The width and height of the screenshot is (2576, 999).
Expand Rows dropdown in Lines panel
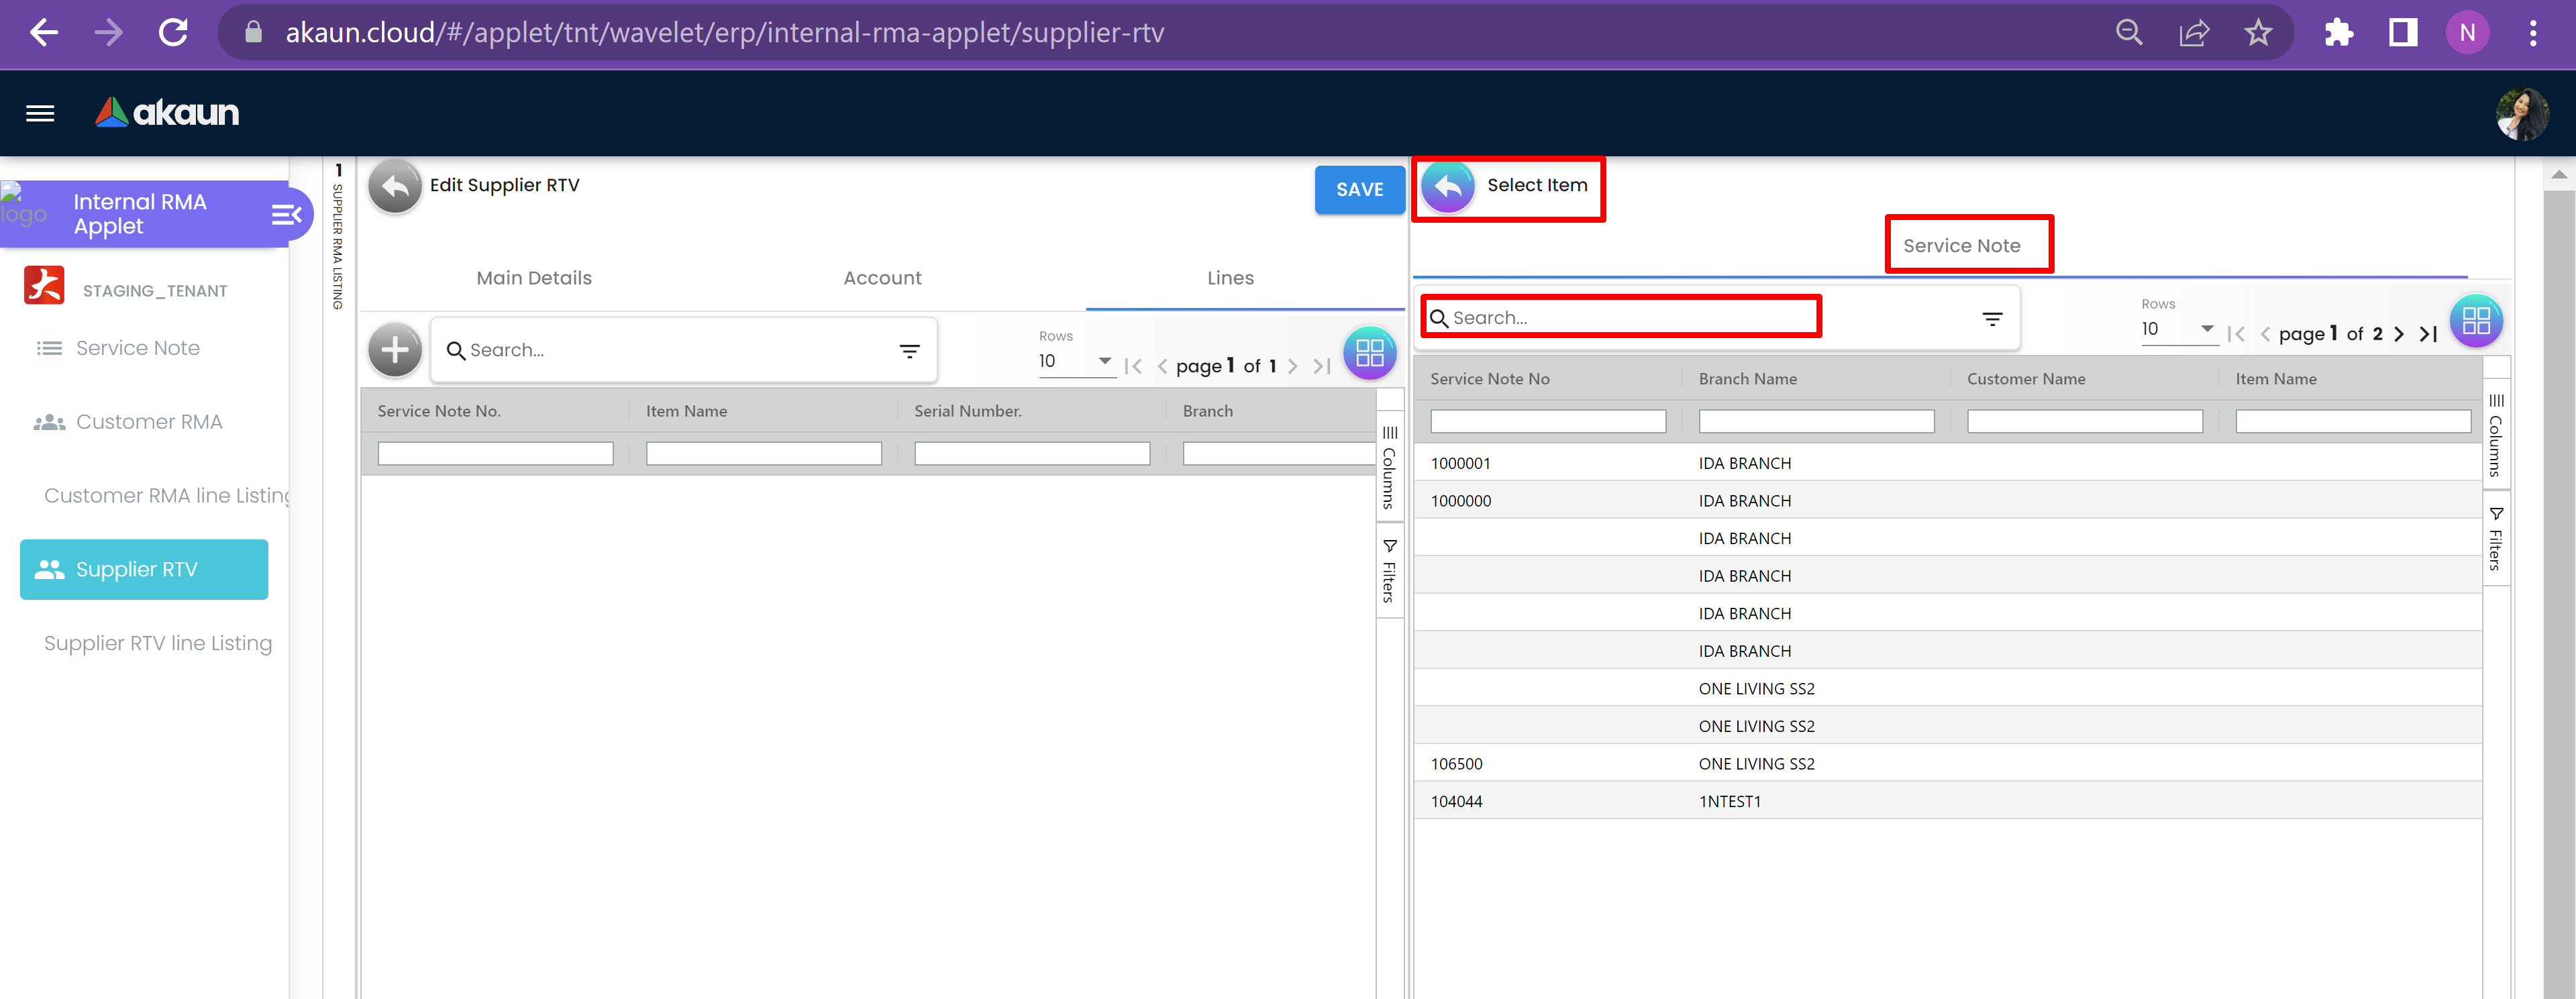[x=1104, y=361]
